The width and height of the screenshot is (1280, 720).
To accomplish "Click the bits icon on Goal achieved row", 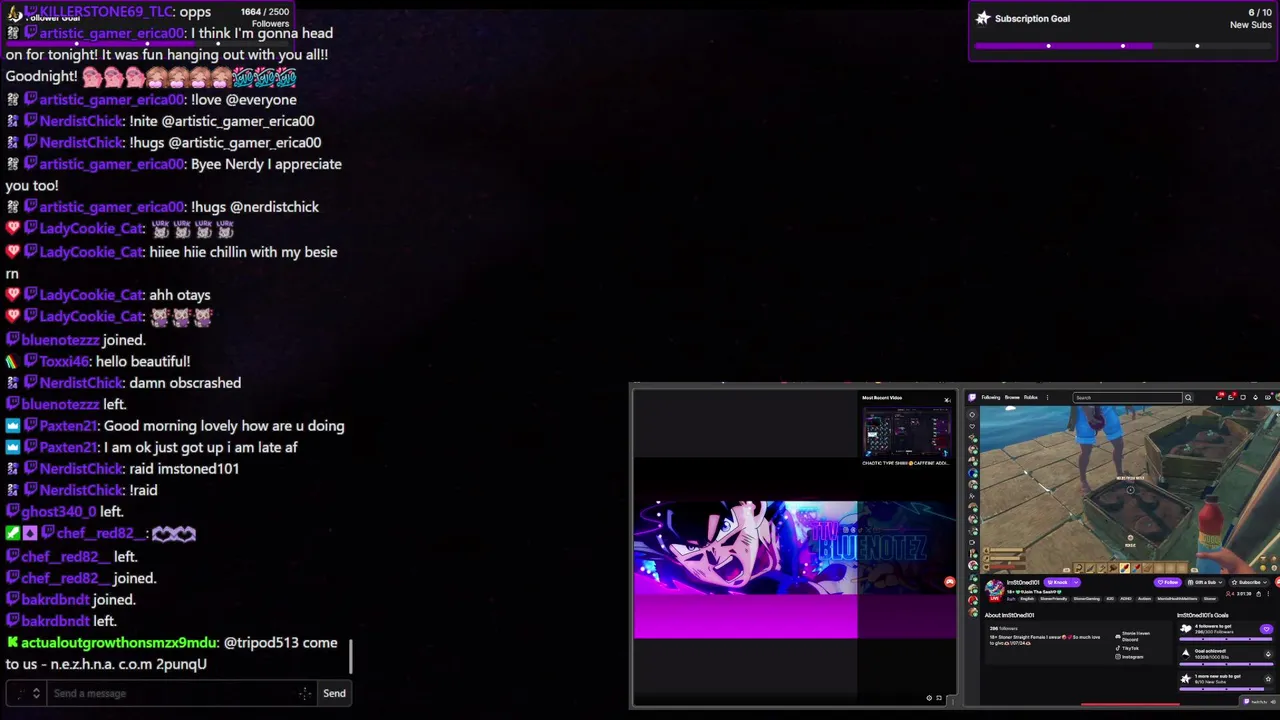I will pos(1268,654).
